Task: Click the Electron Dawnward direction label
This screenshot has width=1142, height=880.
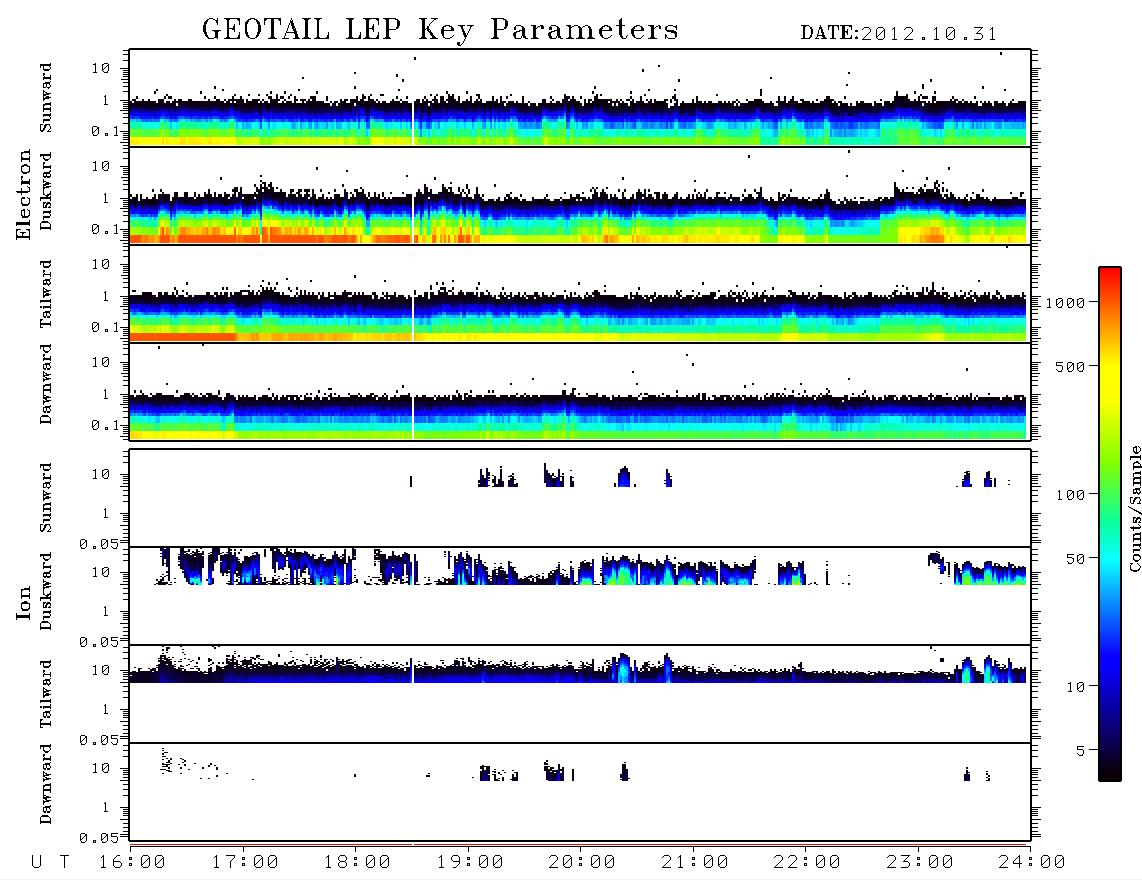Action: pyautogui.click(x=46, y=384)
